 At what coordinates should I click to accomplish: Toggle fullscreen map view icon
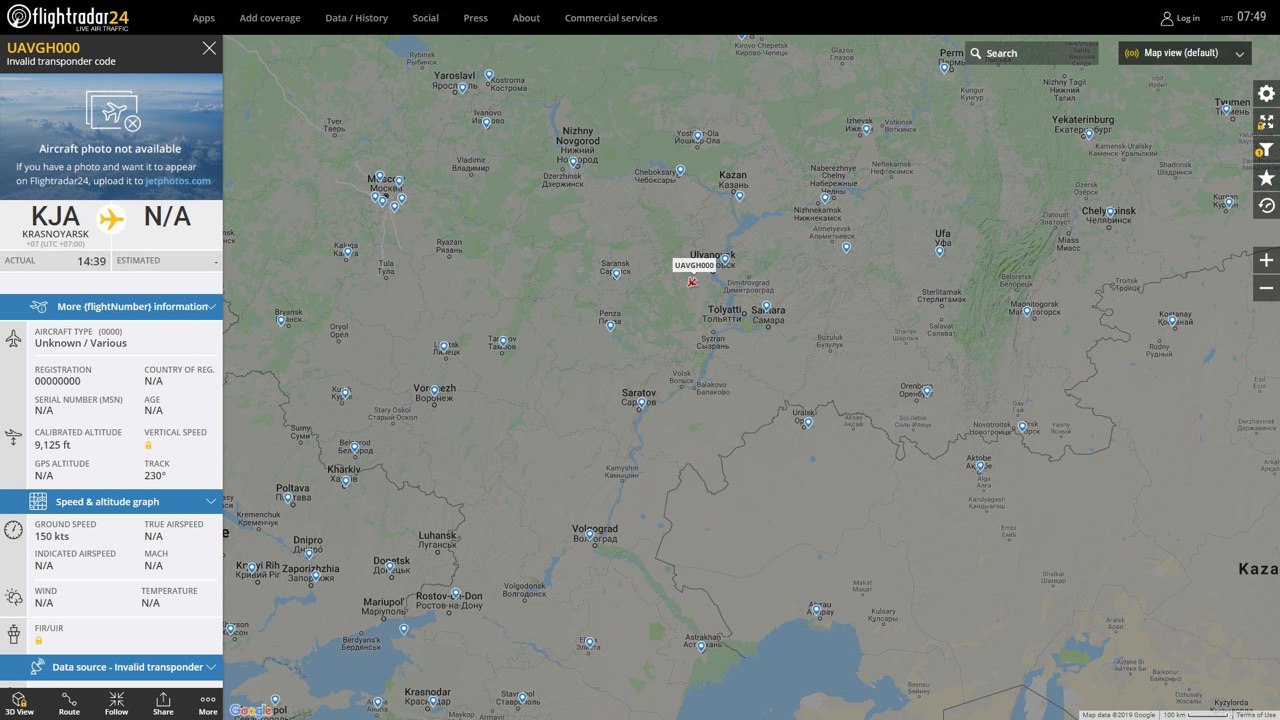(x=1266, y=122)
